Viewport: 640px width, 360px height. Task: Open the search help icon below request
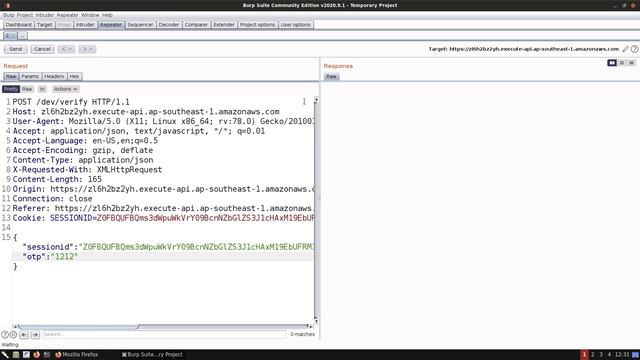tap(4, 334)
